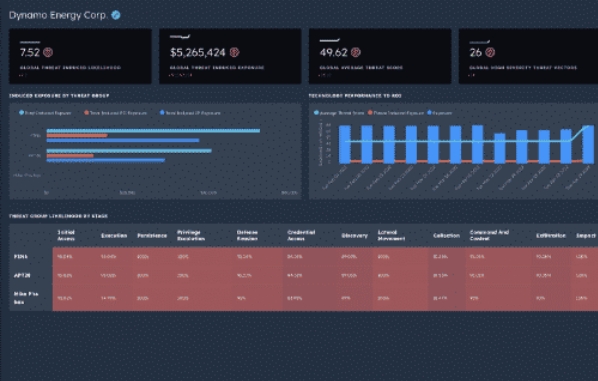The width and height of the screenshot is (598, 381).
Task: Sort by the Execution column header
Action: (114, 236)
